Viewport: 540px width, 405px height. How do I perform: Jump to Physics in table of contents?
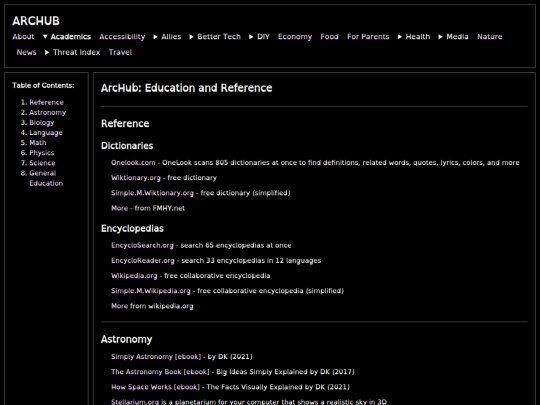tap(42, 153)
